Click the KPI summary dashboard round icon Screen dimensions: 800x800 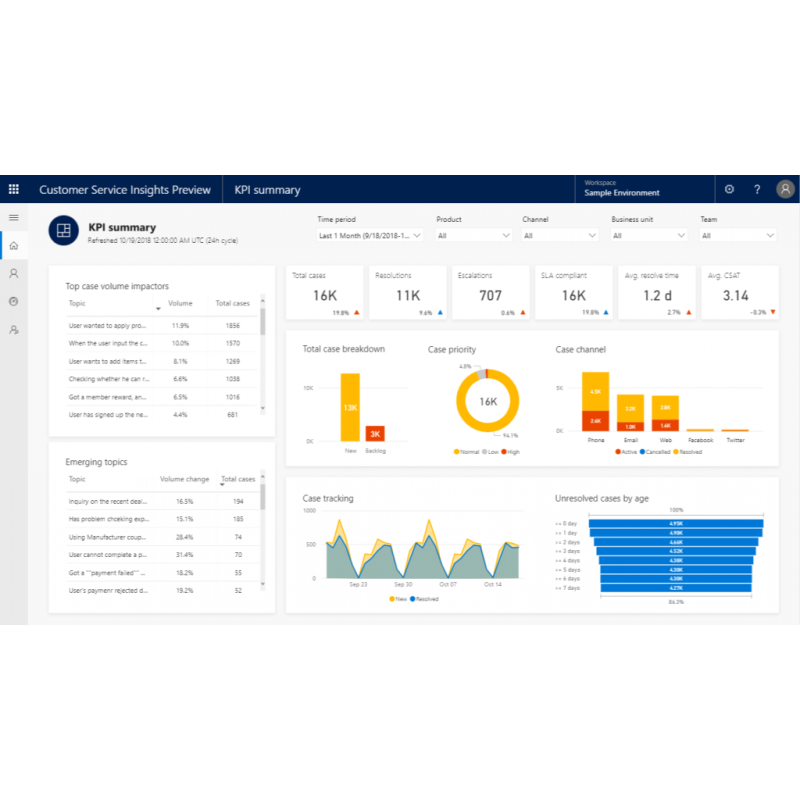[x=63, y=231]
